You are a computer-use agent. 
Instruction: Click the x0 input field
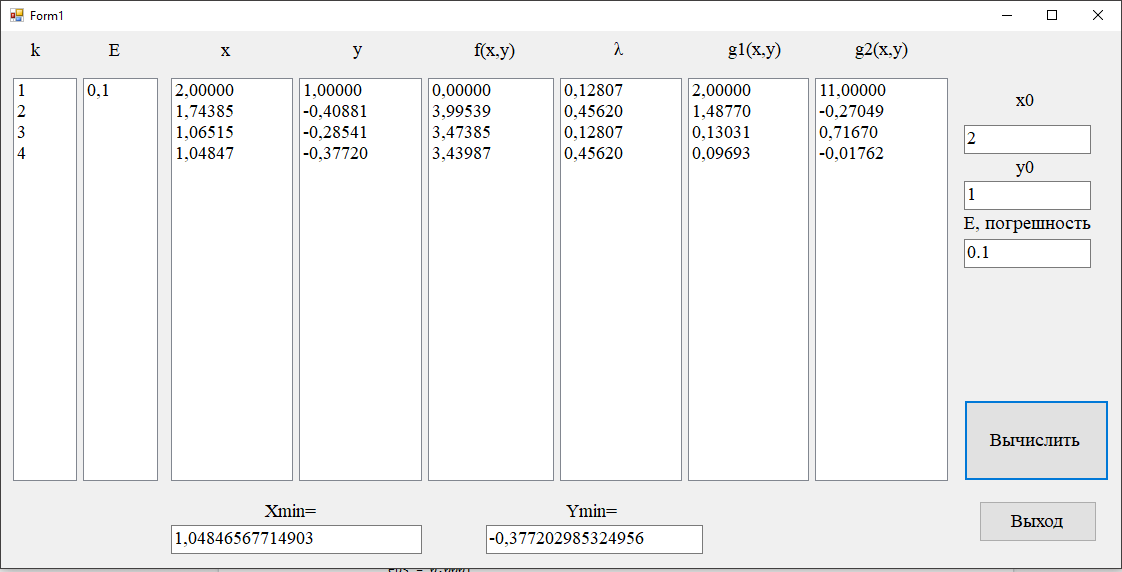[x=1027, y=139]
